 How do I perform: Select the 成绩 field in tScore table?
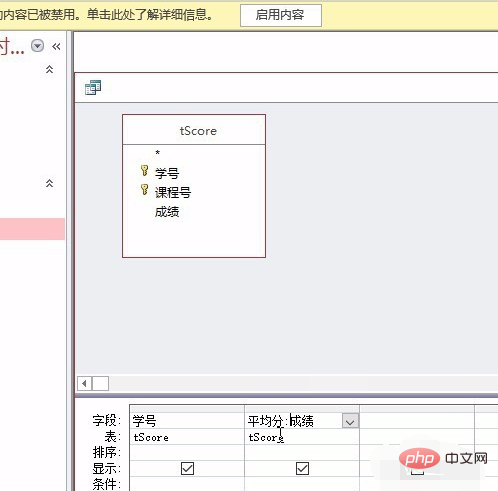pyautogui.click(x=167, y=212)
